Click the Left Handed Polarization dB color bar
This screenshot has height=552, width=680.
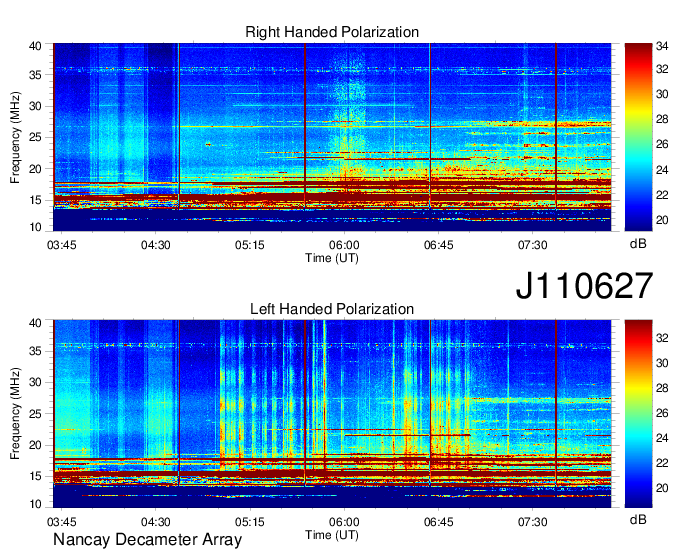638,414
